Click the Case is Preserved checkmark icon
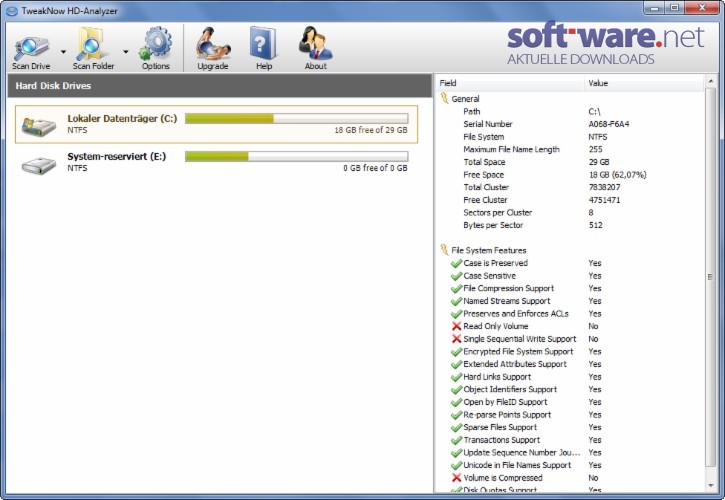This screenshot has height=500, width=725. (456, 263)
